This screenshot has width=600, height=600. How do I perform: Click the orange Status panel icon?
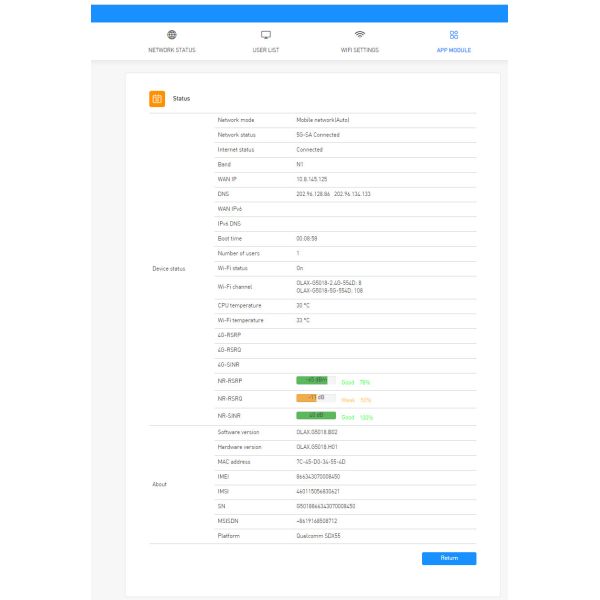pos(157,98)
